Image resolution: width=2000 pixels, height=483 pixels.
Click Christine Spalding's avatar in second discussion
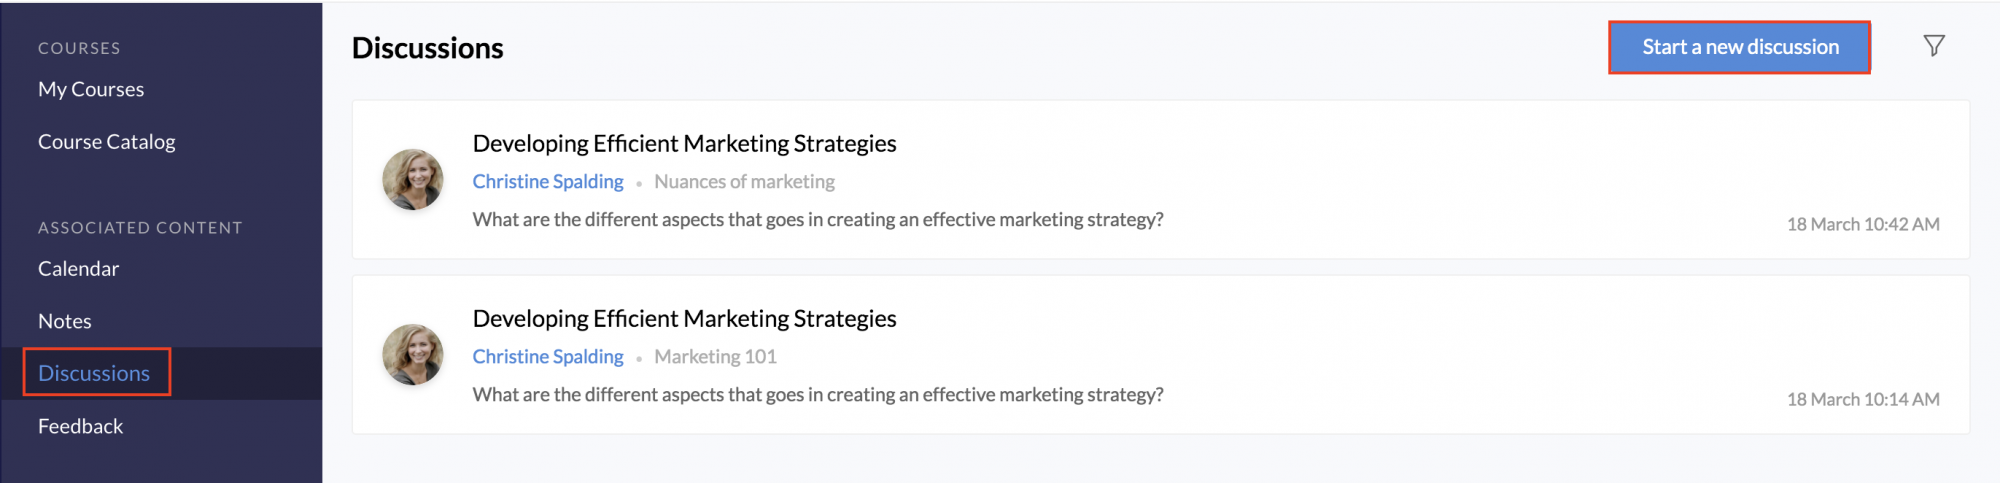[413, 355]
